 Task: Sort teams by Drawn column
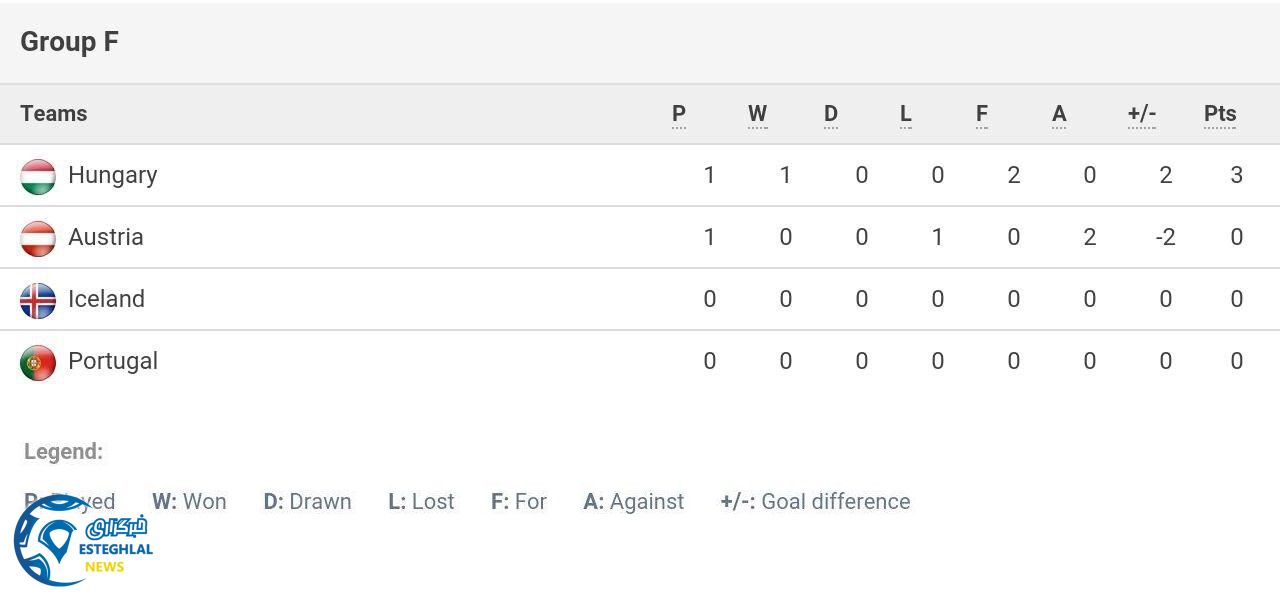(x=830, y=114)
